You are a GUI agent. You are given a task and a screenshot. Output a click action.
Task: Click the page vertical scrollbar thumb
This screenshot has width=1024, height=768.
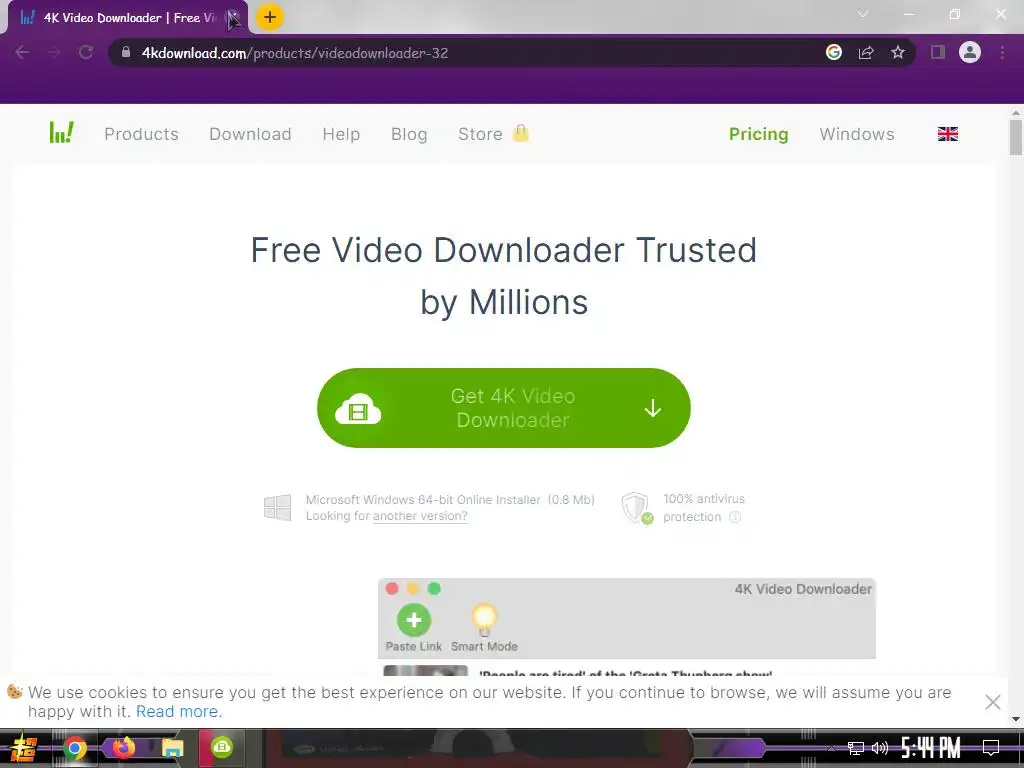[1016, 136]
